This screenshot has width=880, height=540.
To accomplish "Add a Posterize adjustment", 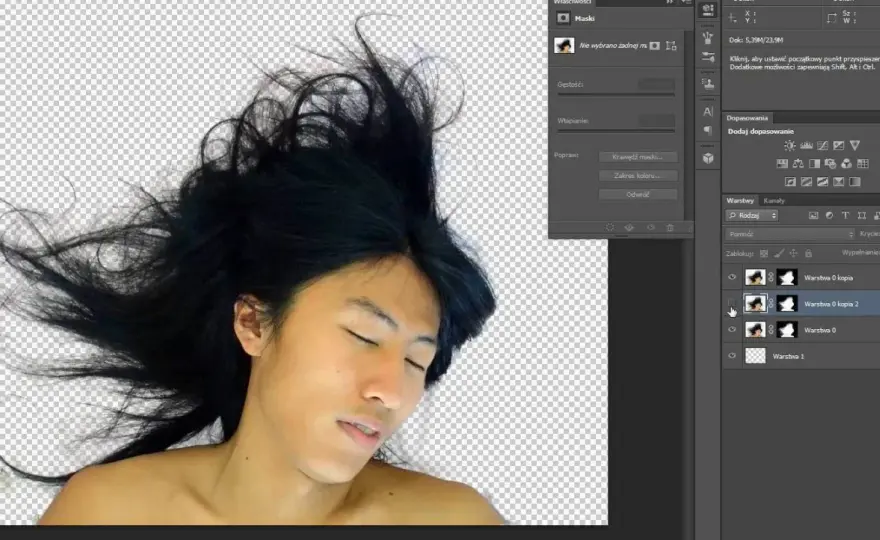I will 806,182.
